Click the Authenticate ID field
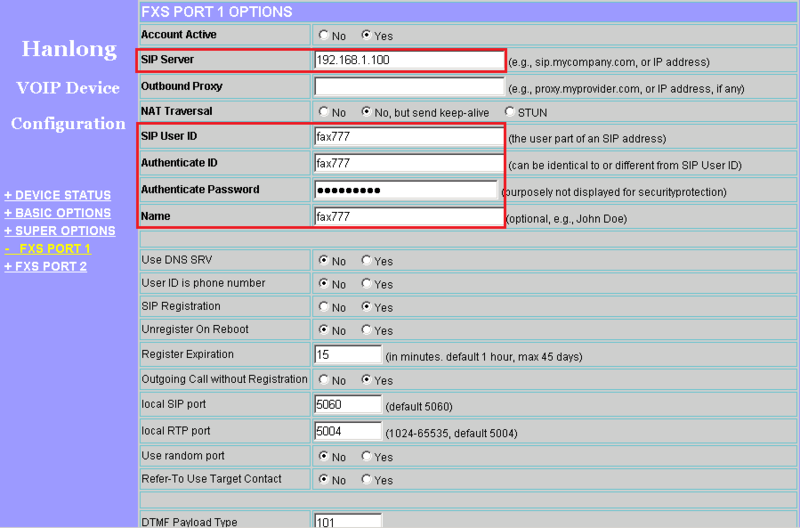 tap(409, 163)
